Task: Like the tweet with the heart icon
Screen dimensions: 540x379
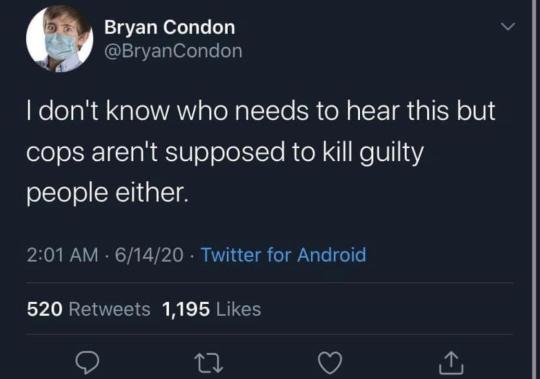Action: point(330,363)
